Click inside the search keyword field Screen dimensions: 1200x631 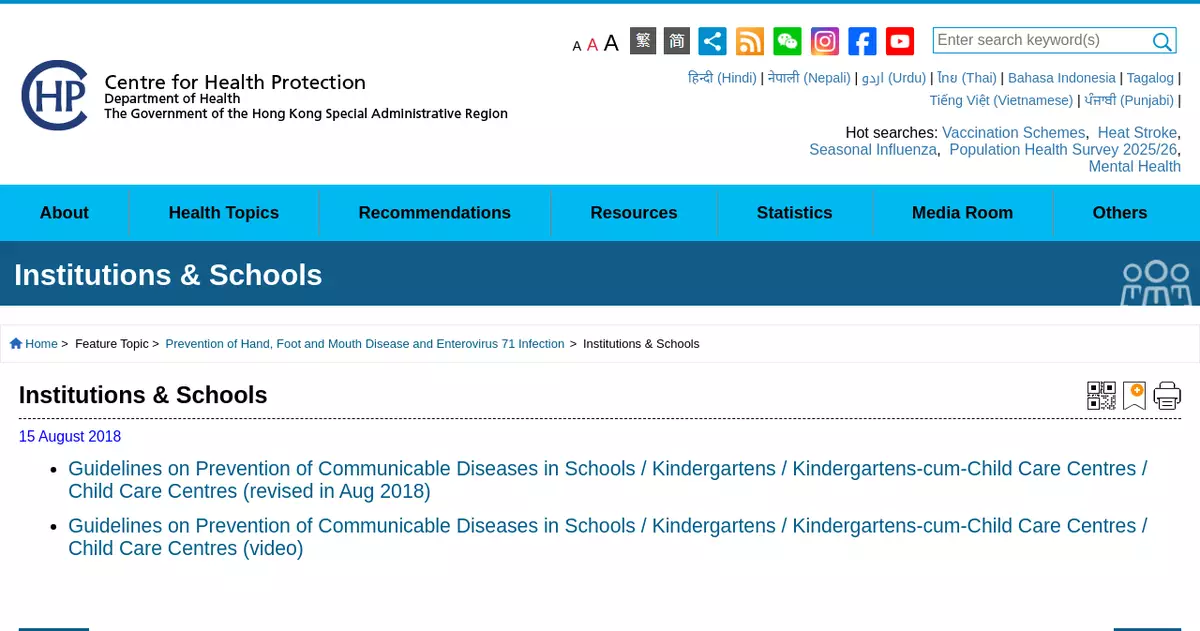1042,40
